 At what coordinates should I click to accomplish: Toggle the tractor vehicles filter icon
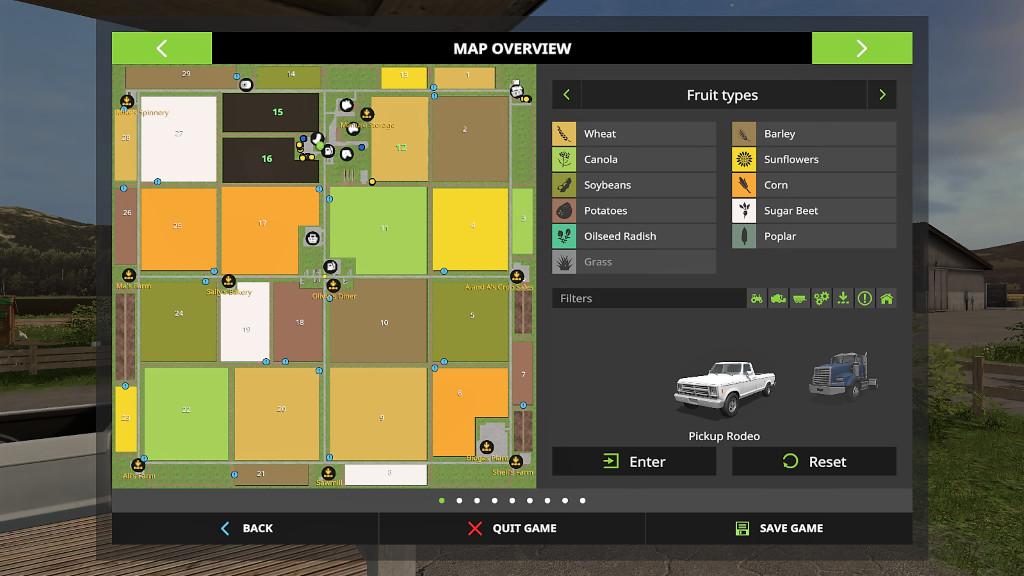point(757,298)
